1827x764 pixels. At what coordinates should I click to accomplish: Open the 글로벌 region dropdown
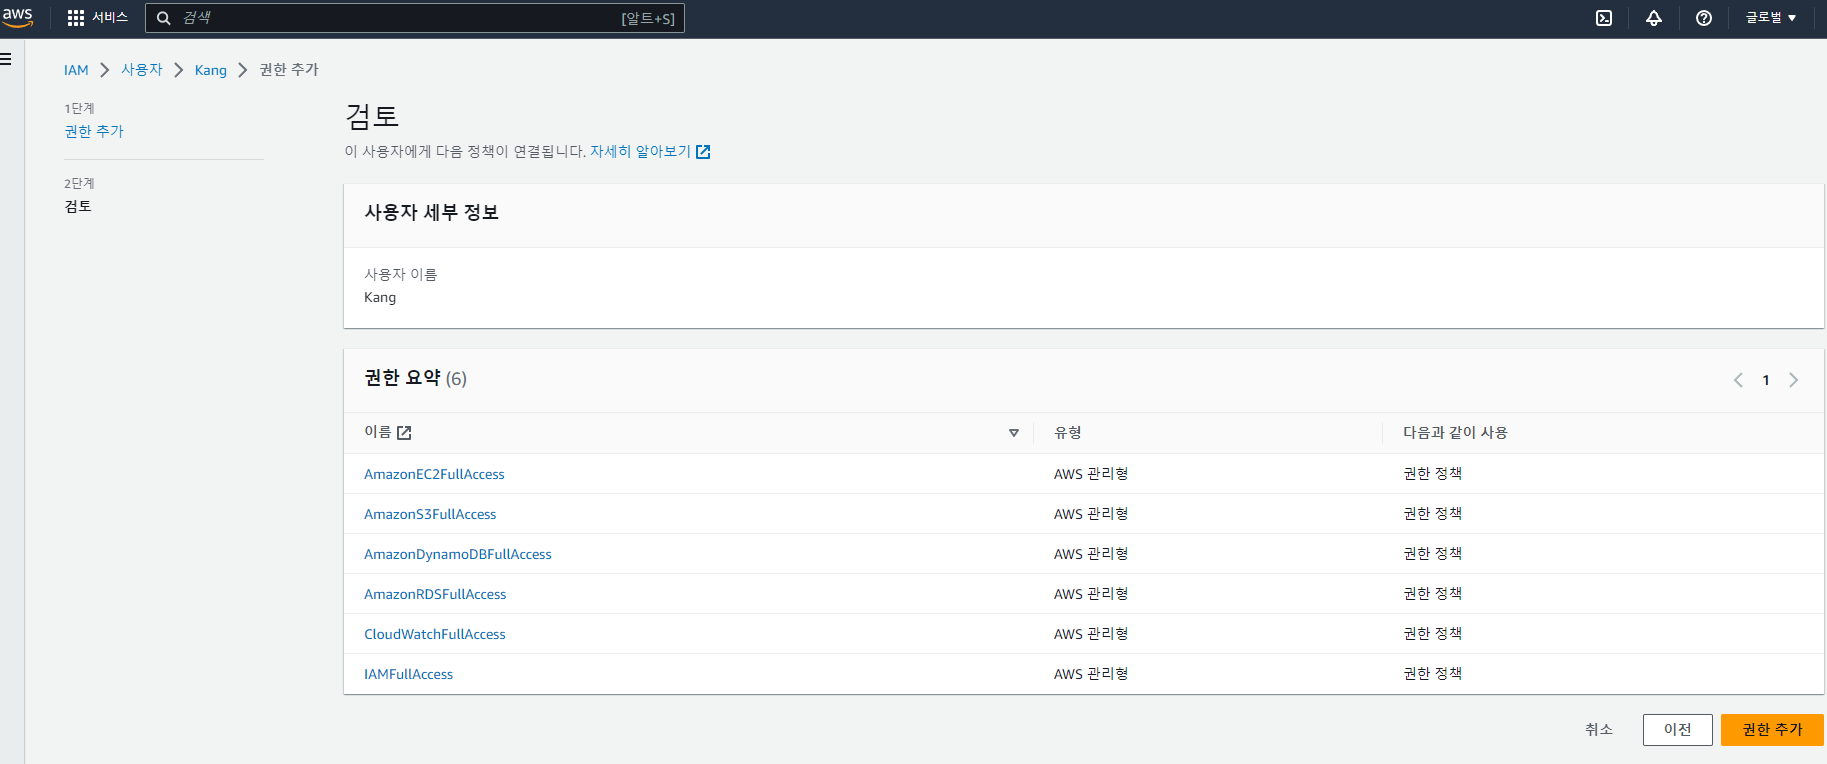[1771, 18]
